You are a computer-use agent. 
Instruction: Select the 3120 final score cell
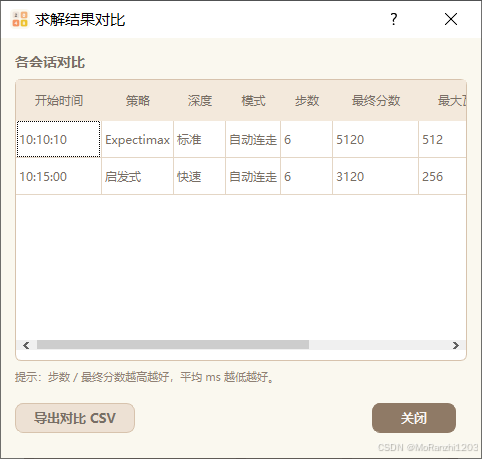pos(375,176)
